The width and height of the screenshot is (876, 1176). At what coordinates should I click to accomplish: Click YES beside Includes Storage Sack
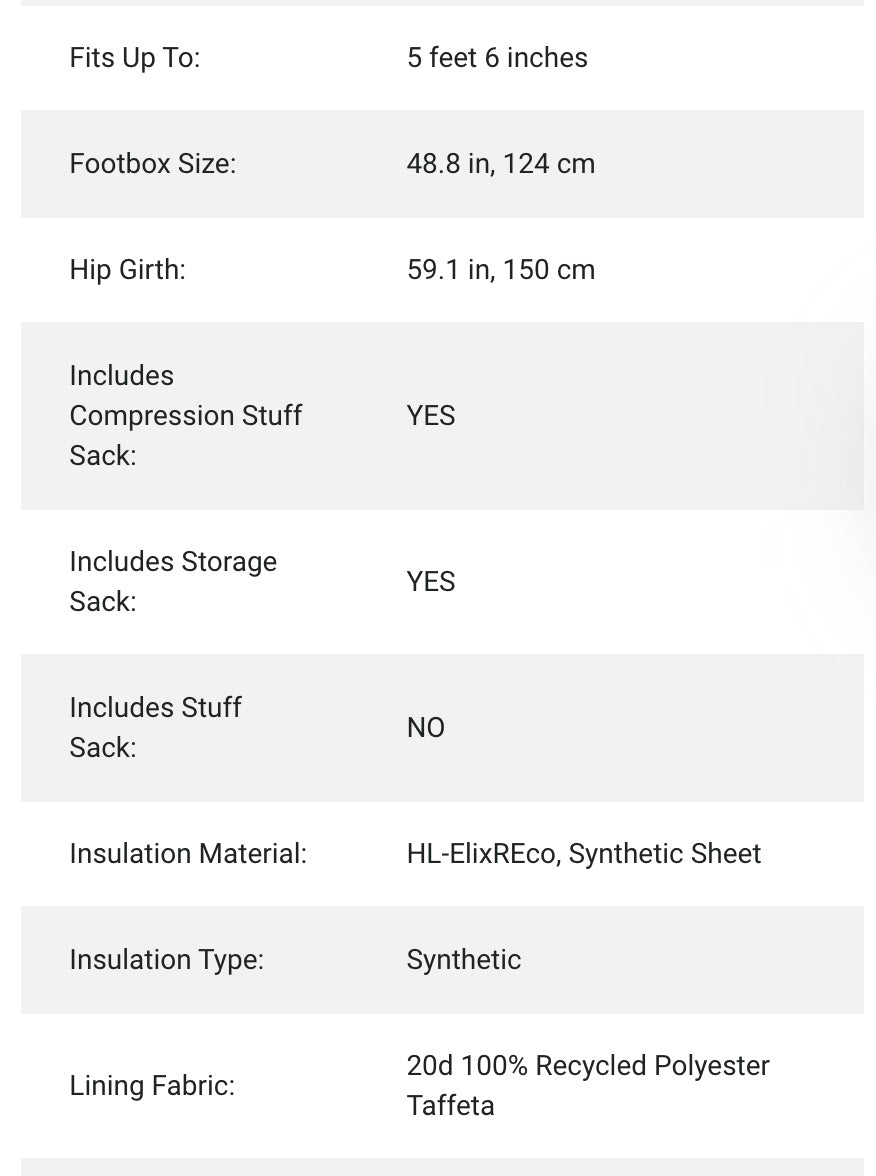(x=431, y=582)
